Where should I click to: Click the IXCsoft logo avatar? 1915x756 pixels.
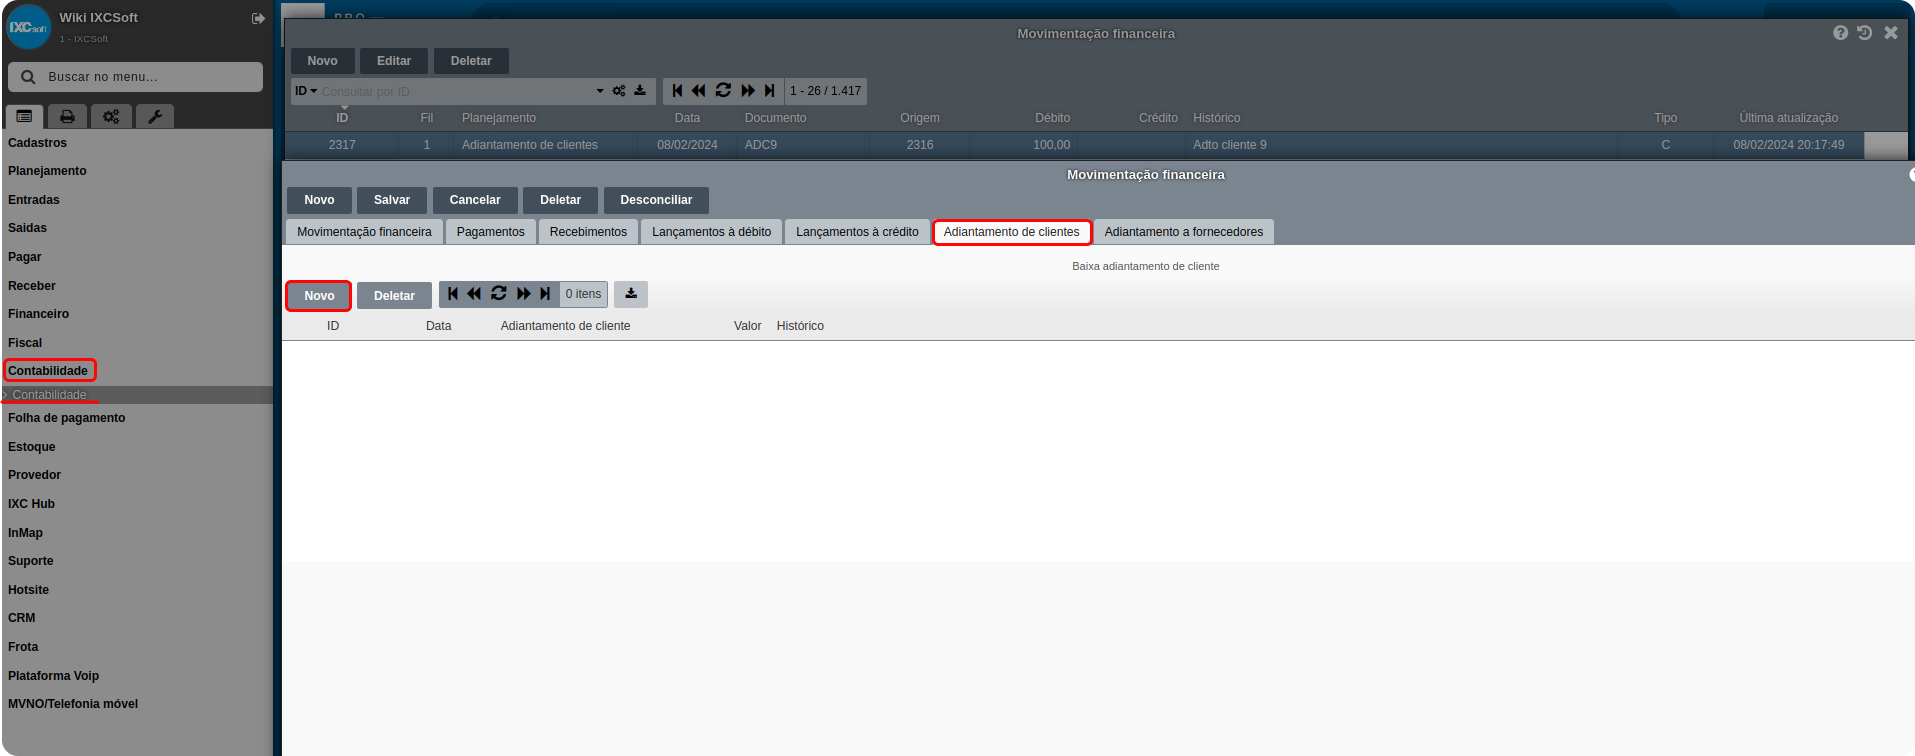pos(28,27)
